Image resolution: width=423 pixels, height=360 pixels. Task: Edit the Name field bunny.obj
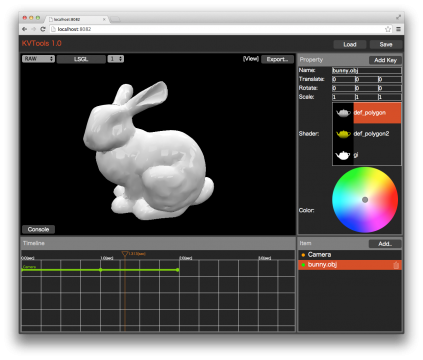pos(367,70)
